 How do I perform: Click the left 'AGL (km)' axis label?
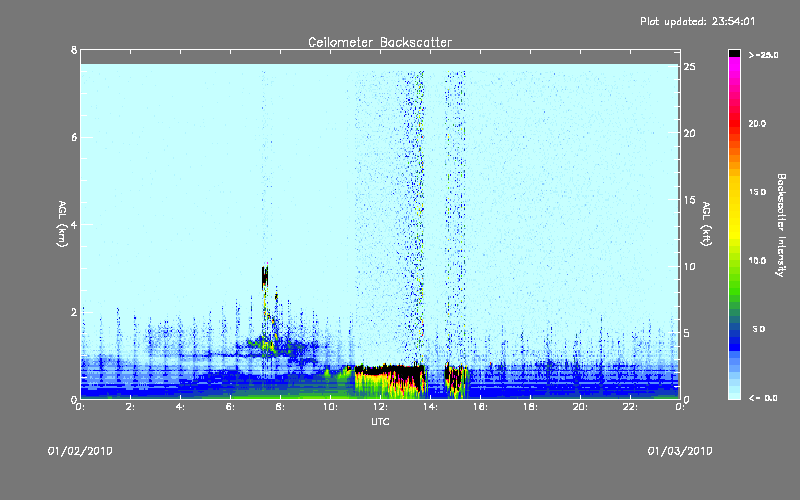pos(62,224)
